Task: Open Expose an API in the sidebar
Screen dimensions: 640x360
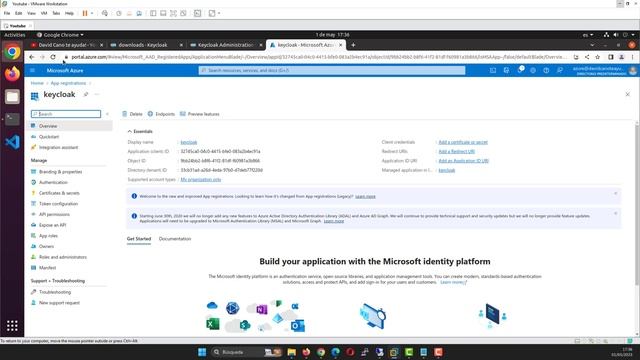Action: [52, 225]
